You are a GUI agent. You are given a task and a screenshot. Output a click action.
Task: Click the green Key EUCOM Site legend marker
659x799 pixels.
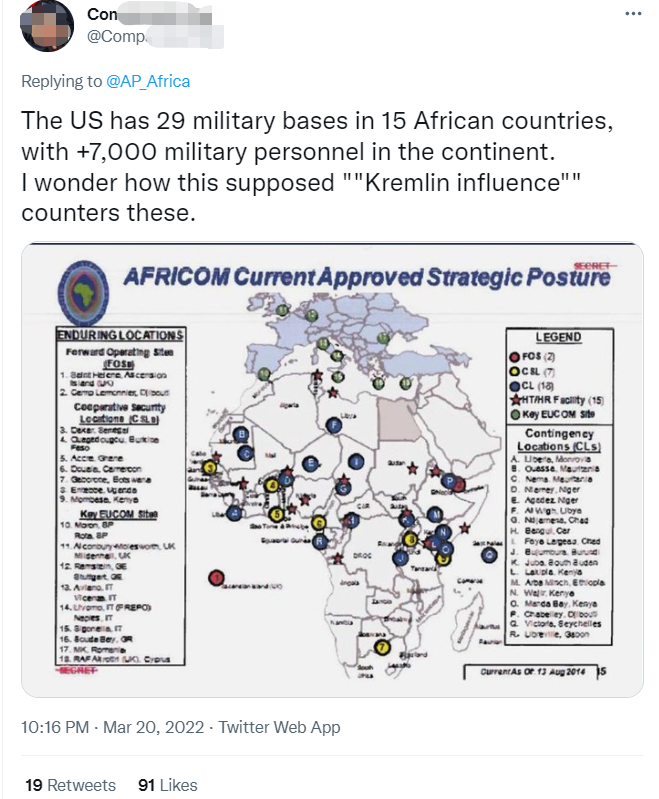515,414
